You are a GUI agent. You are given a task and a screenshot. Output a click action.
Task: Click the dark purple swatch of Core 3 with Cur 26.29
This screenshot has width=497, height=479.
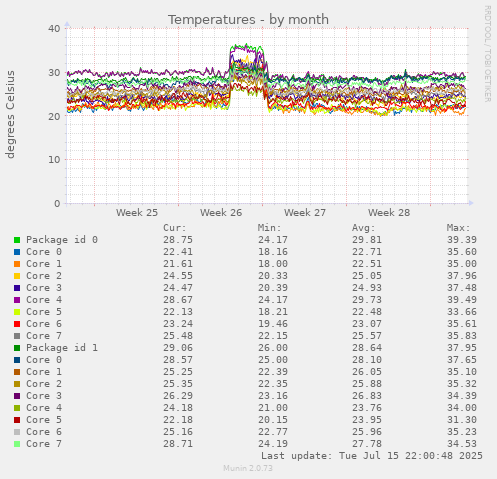click(17, 396)
